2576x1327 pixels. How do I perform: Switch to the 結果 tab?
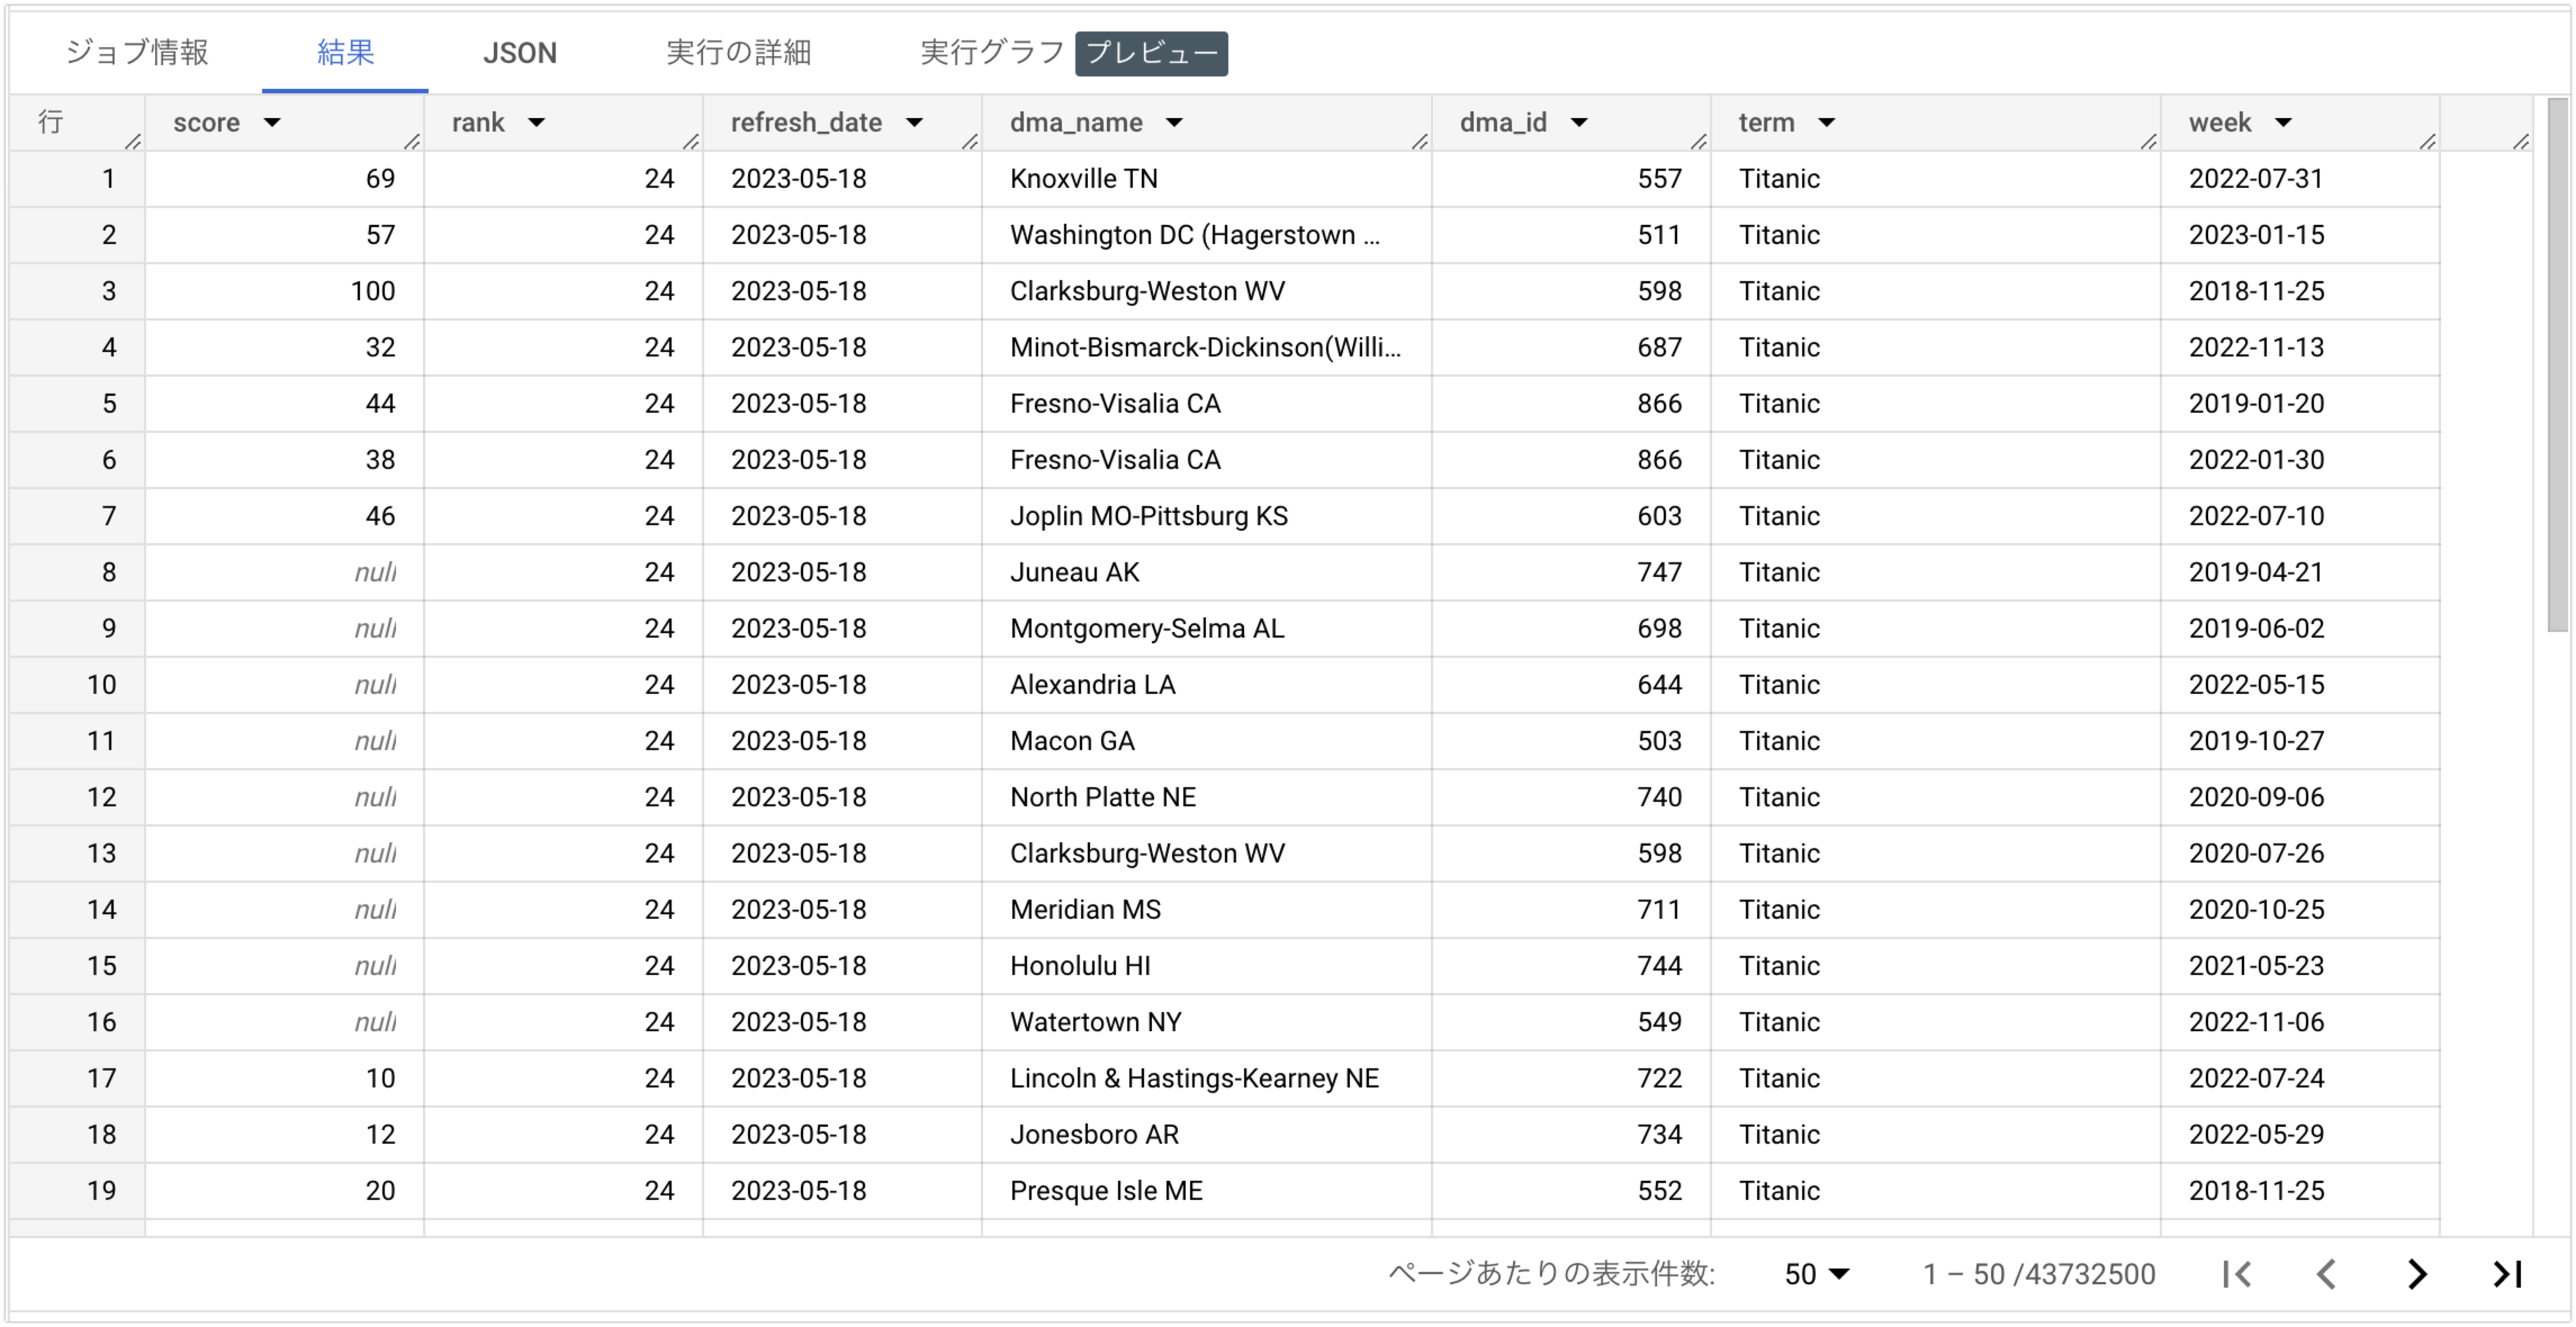point(345,52)
